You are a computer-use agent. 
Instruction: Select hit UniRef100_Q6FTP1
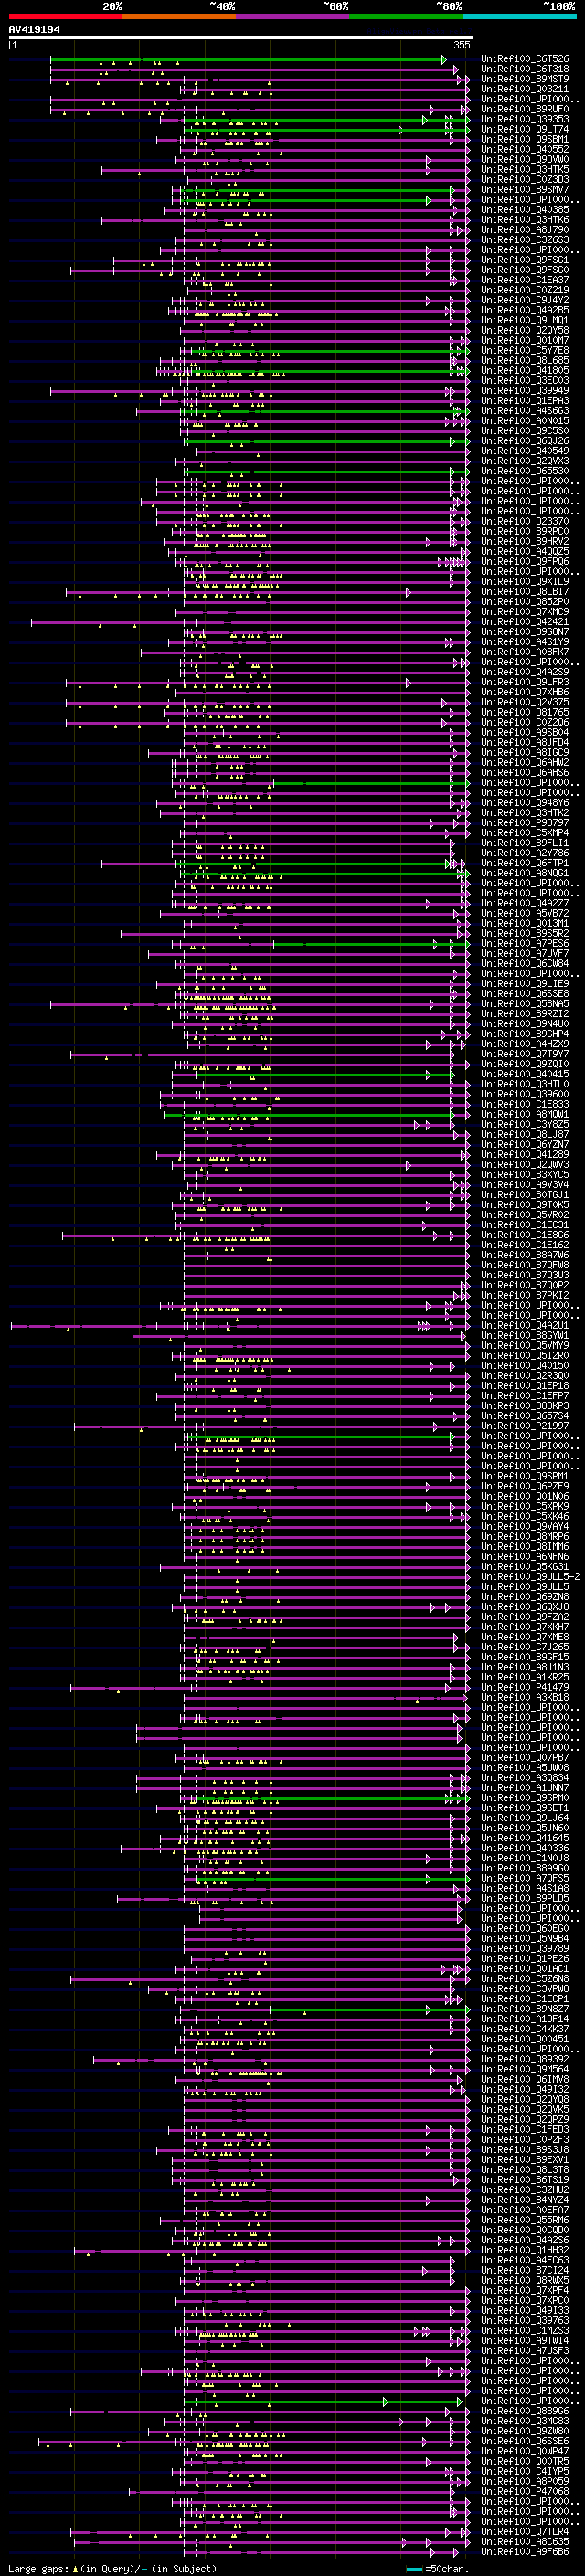[525, 863]
